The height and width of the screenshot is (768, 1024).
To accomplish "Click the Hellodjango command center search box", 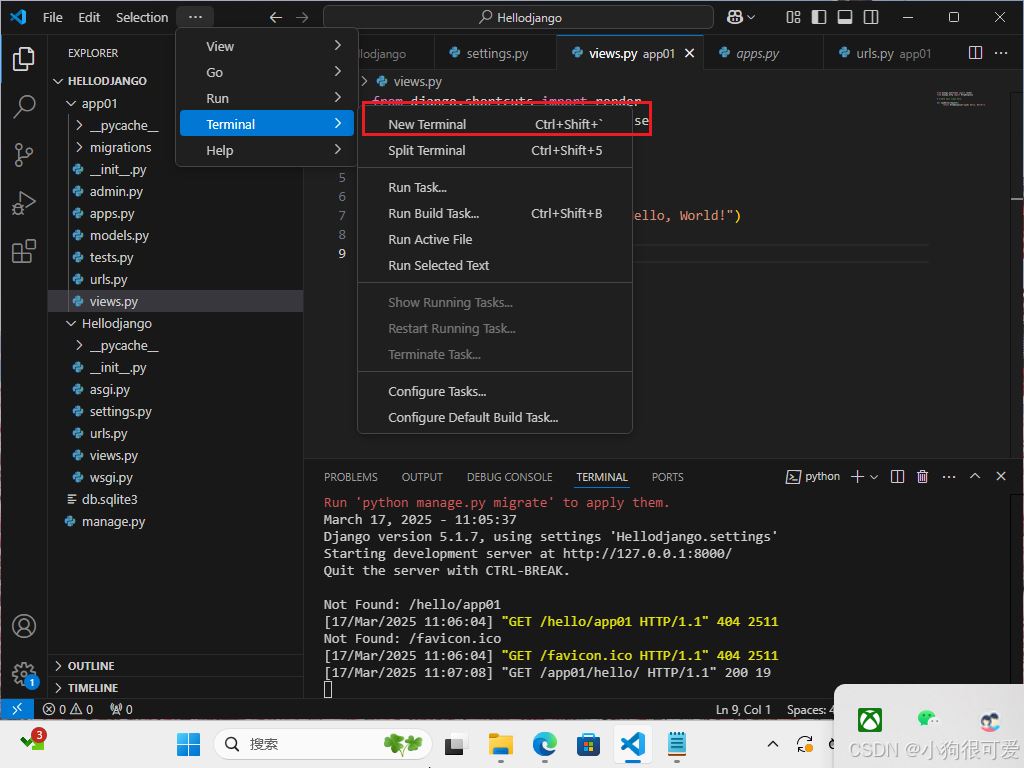I will pyautogui.click(x=519, y=18).
